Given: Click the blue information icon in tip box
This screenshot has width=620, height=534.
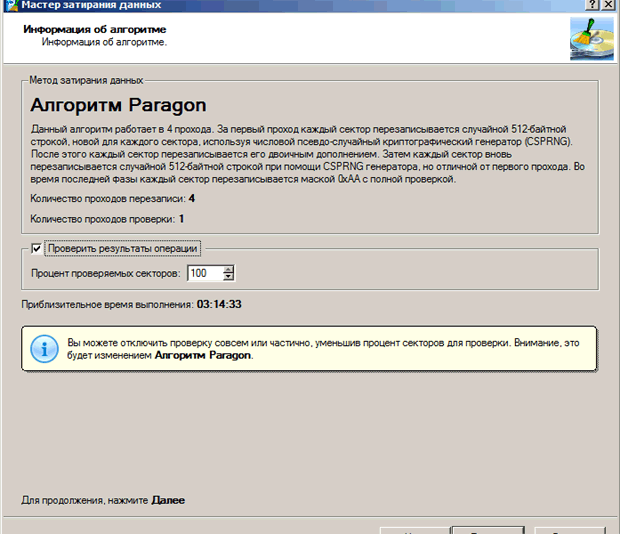Looking at the screenshot, I should pos(44,349).
